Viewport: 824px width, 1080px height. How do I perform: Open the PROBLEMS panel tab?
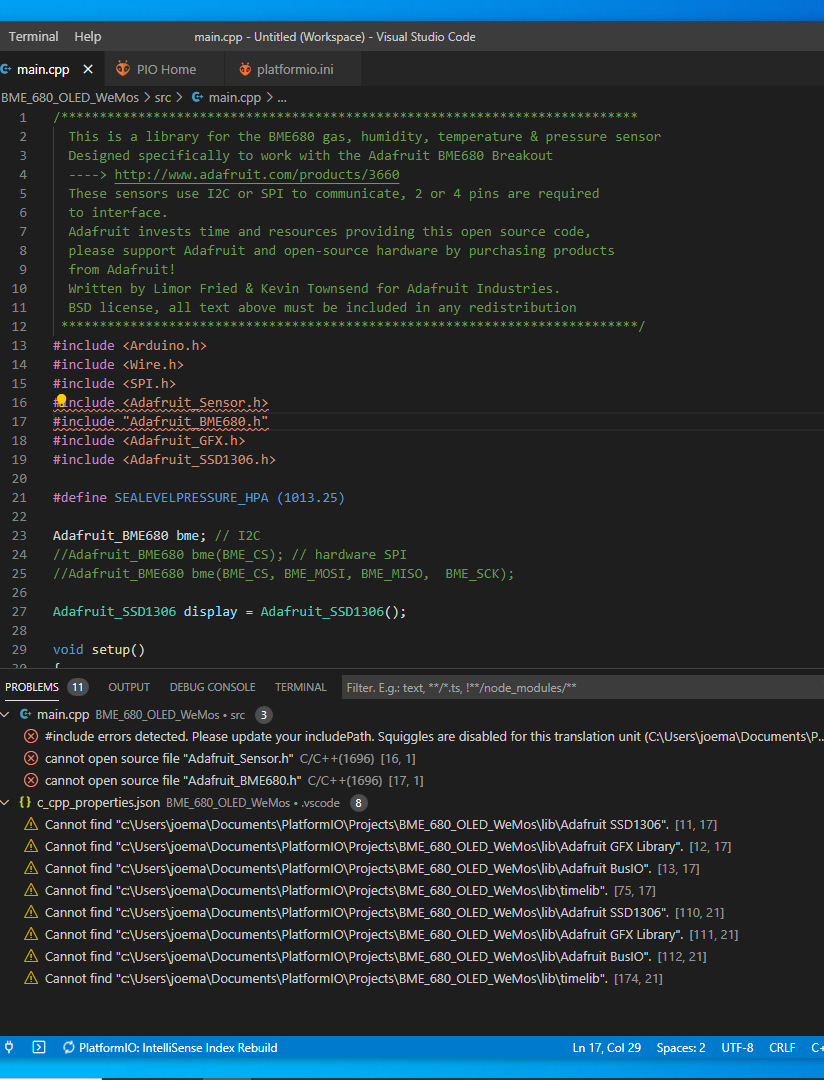click(x=32, y=687)
